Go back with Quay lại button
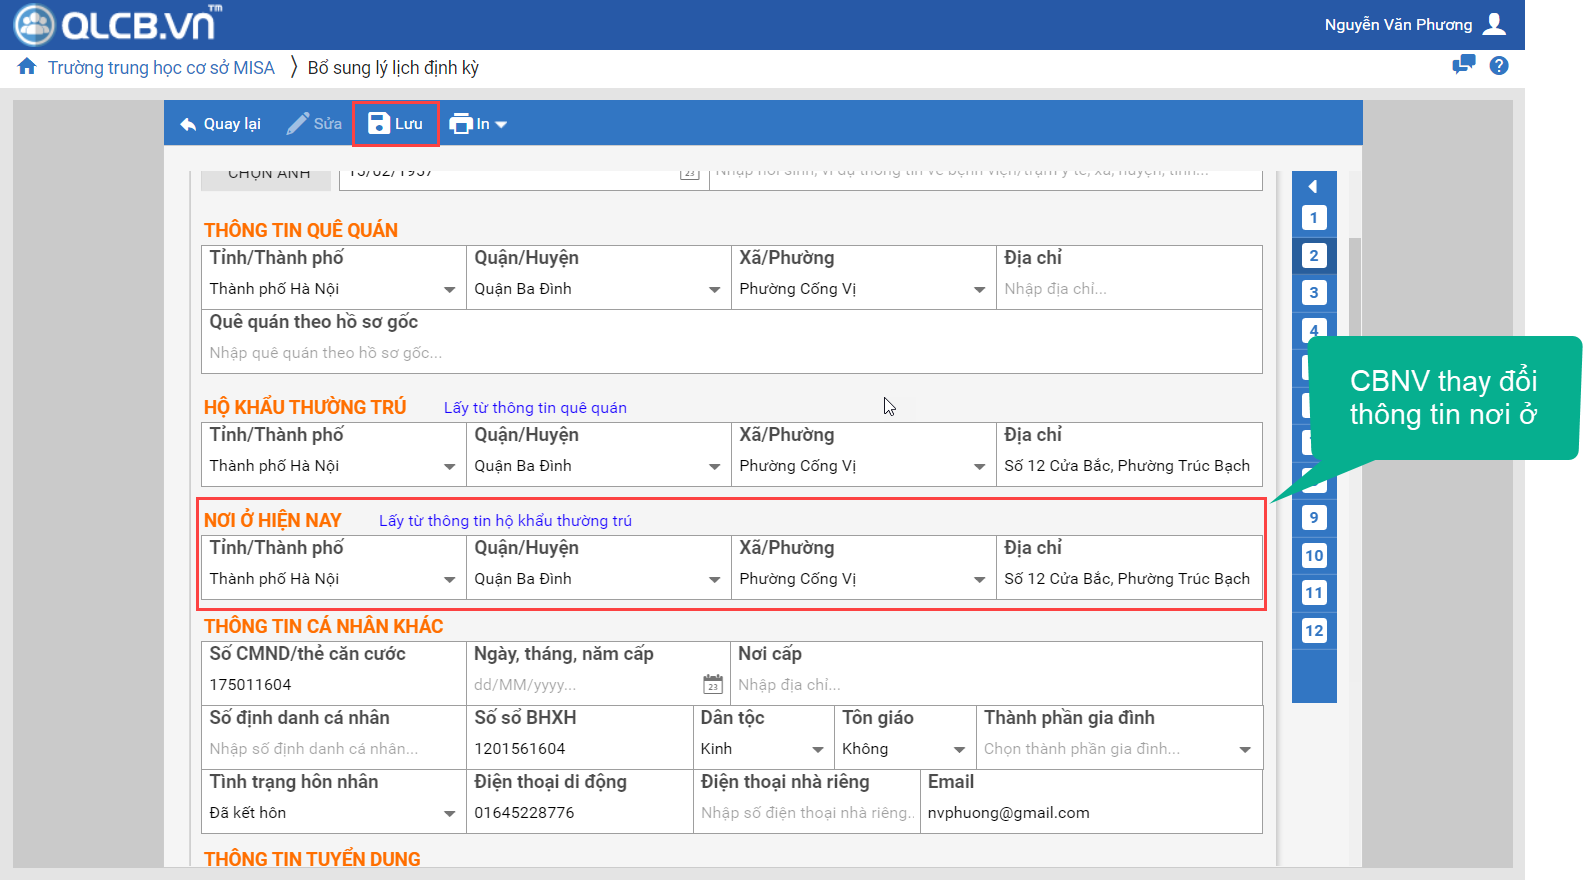The height and width of the screenshot is (880, 1585). [x=220, y=124]
